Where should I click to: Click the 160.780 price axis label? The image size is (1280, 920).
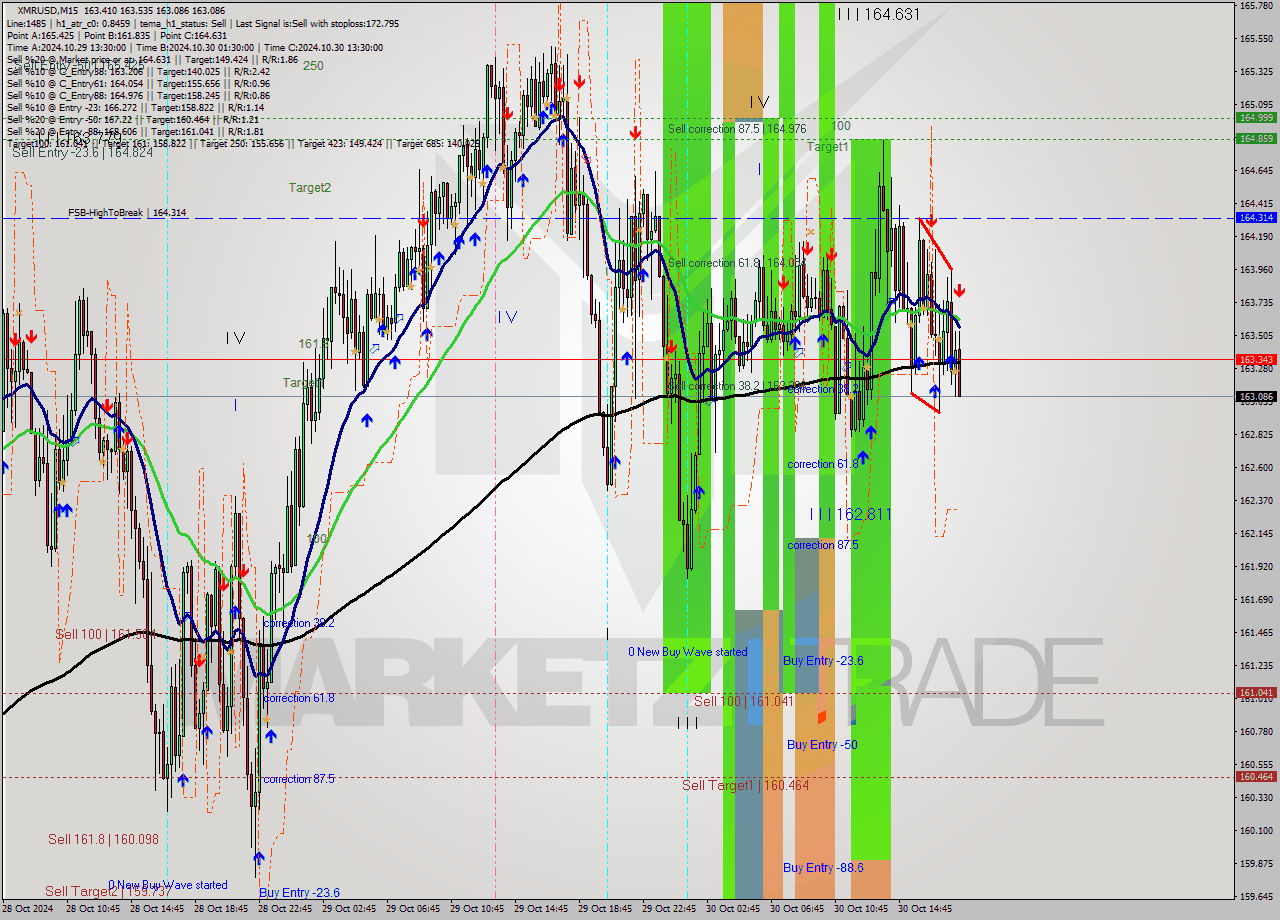click(x=1256, y=732)
